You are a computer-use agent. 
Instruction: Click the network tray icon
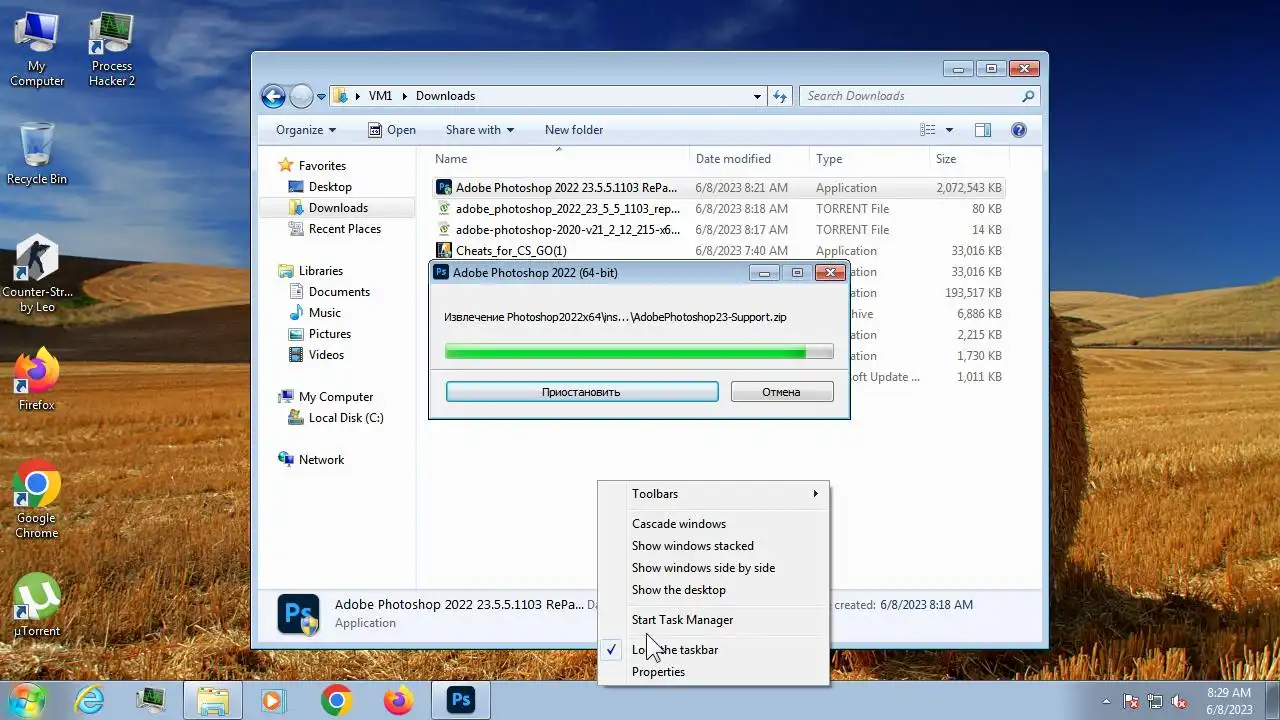coord(1155,701)
